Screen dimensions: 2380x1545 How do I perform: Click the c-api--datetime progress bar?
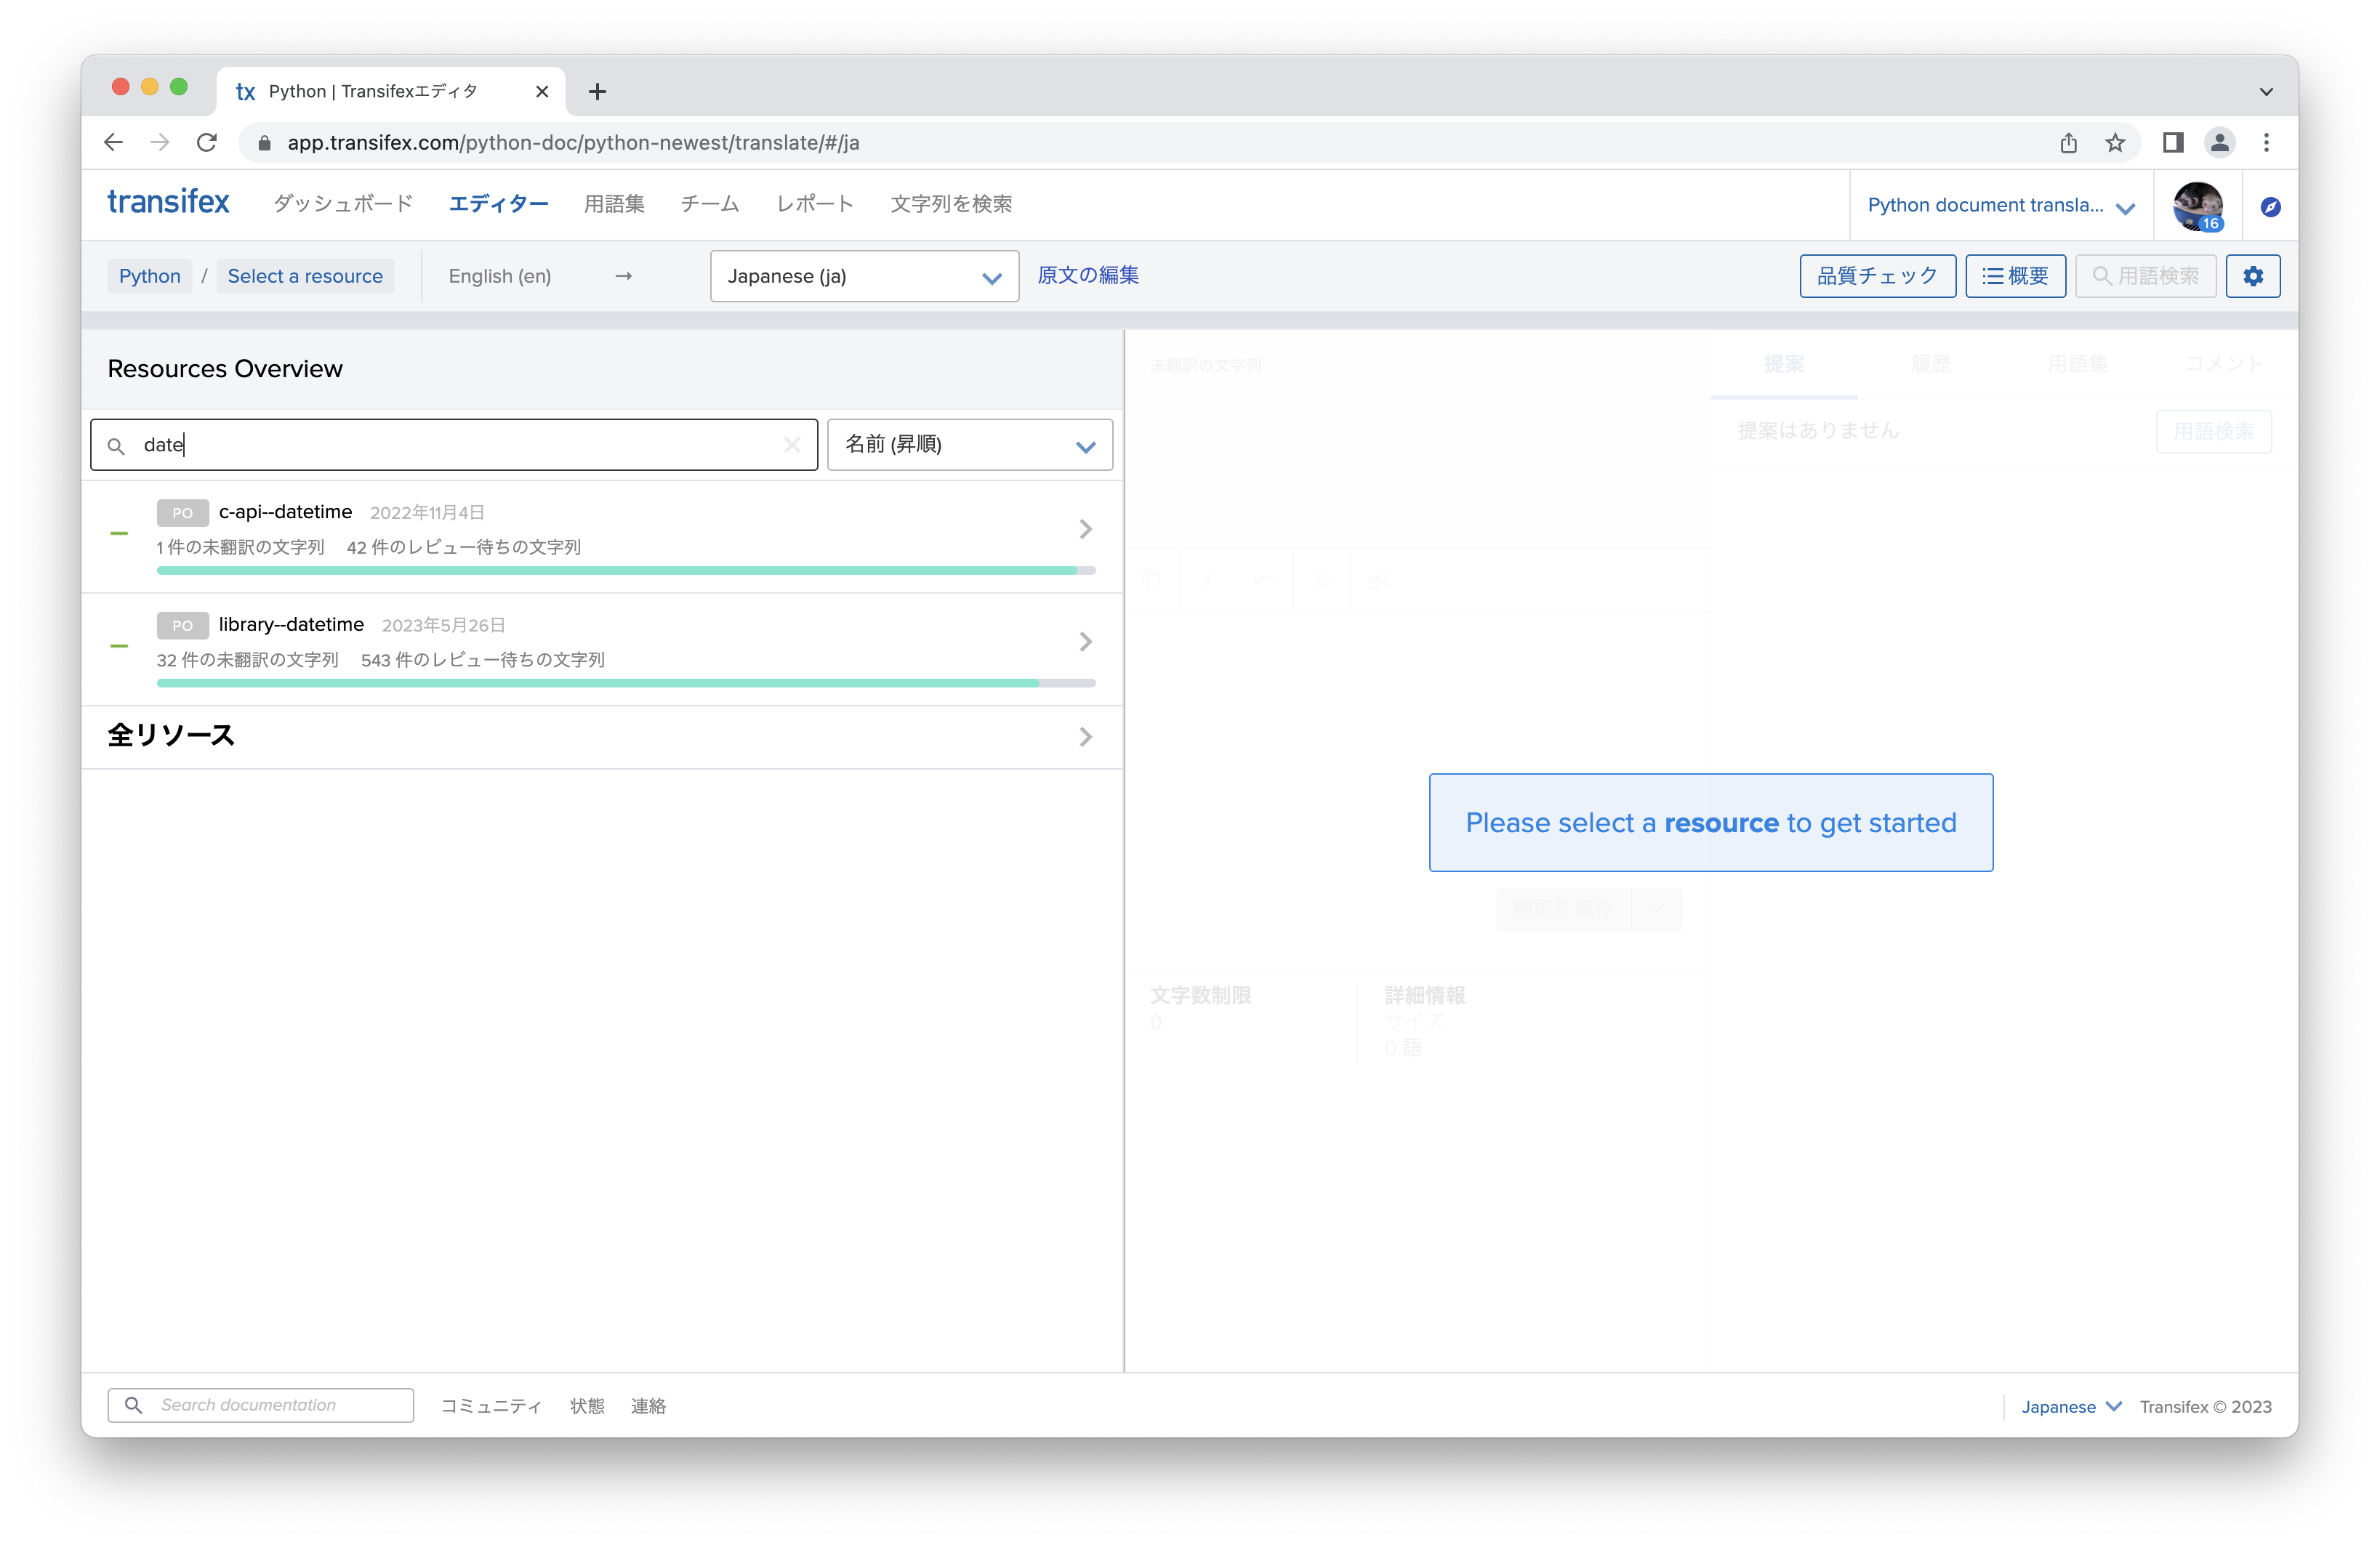click(625, 571)
